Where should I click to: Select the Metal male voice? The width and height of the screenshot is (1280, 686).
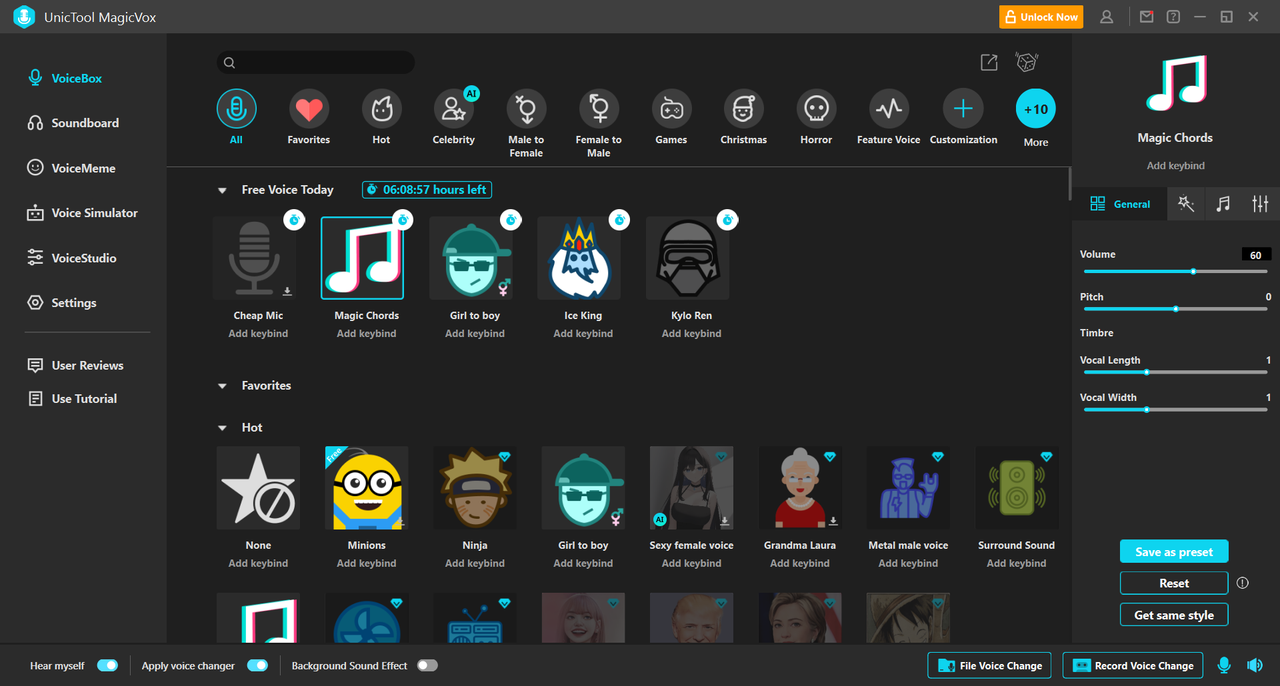point(908,488)
